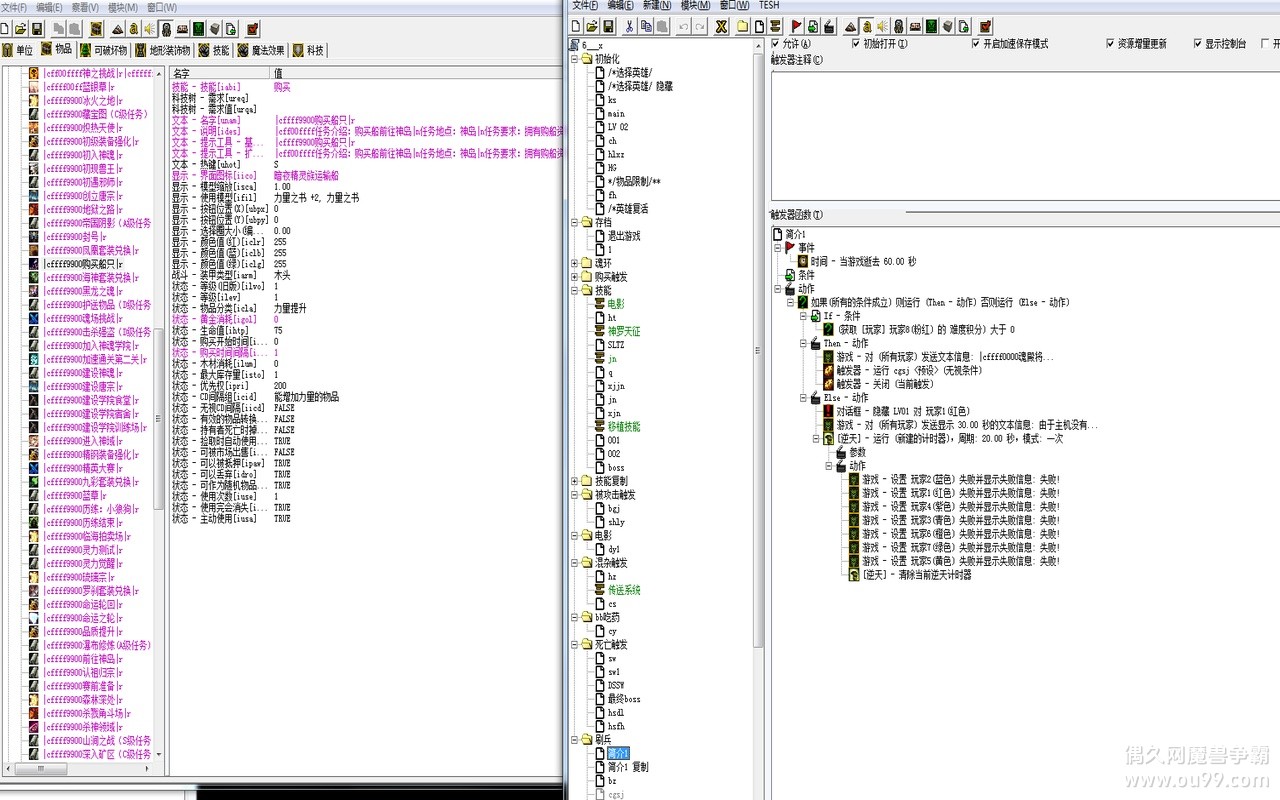Image resolution: width=1280 pixels, height=800 pixels.
Task: Click the Save disk icon in Object Editor toolbar
Action: (36, 28)
